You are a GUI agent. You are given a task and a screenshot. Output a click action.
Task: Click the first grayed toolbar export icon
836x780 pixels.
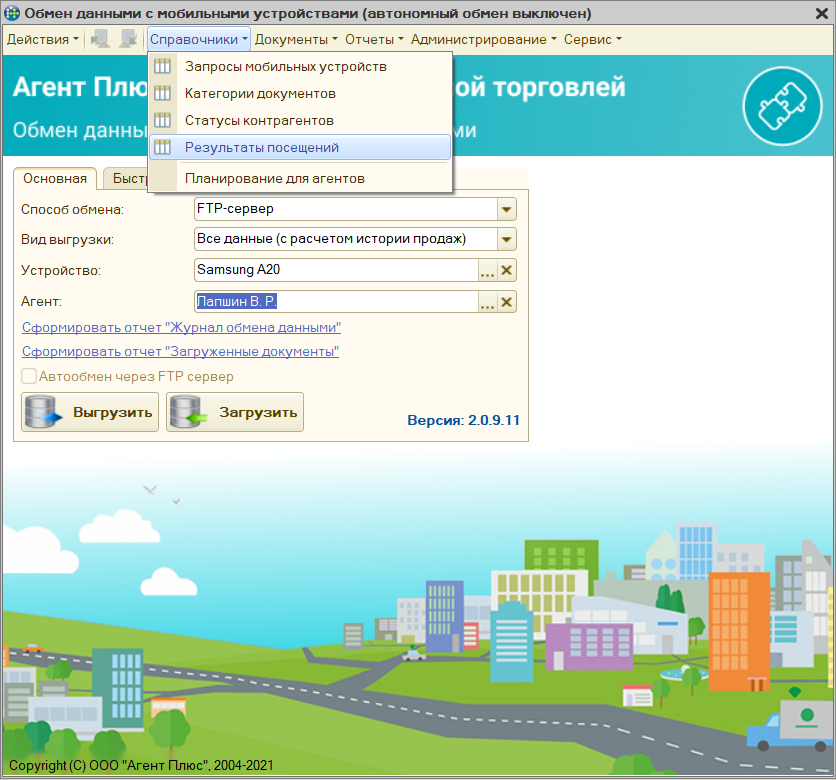click(100, 39)
